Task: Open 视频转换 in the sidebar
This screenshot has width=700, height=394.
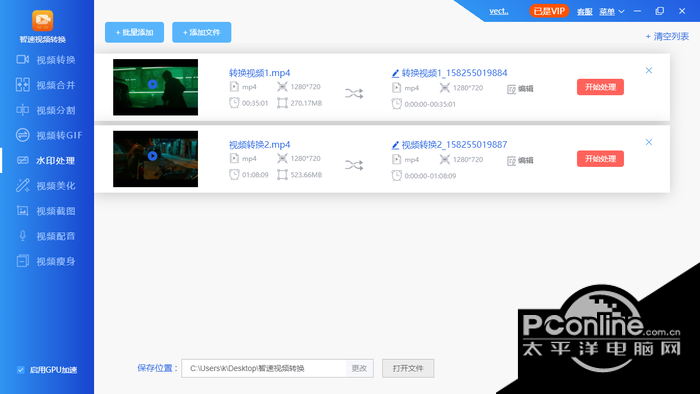Action: click(46, 60)
